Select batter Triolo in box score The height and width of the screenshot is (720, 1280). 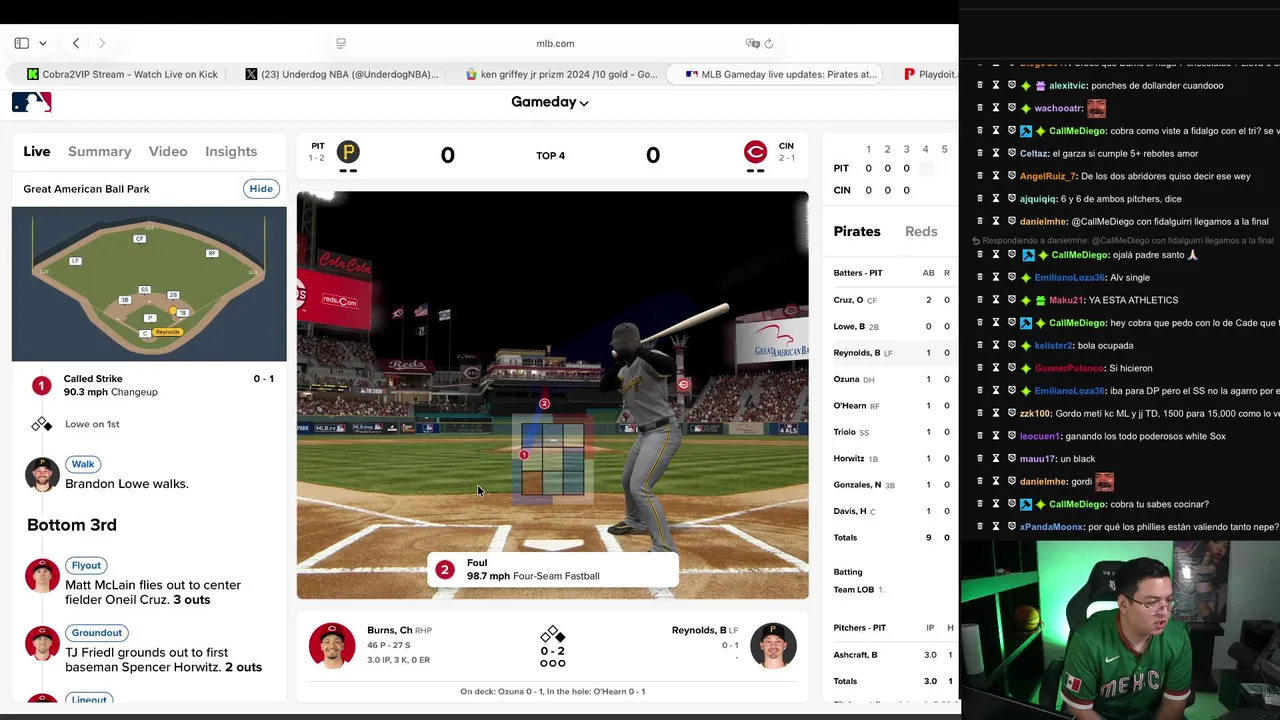pos(845,432)
